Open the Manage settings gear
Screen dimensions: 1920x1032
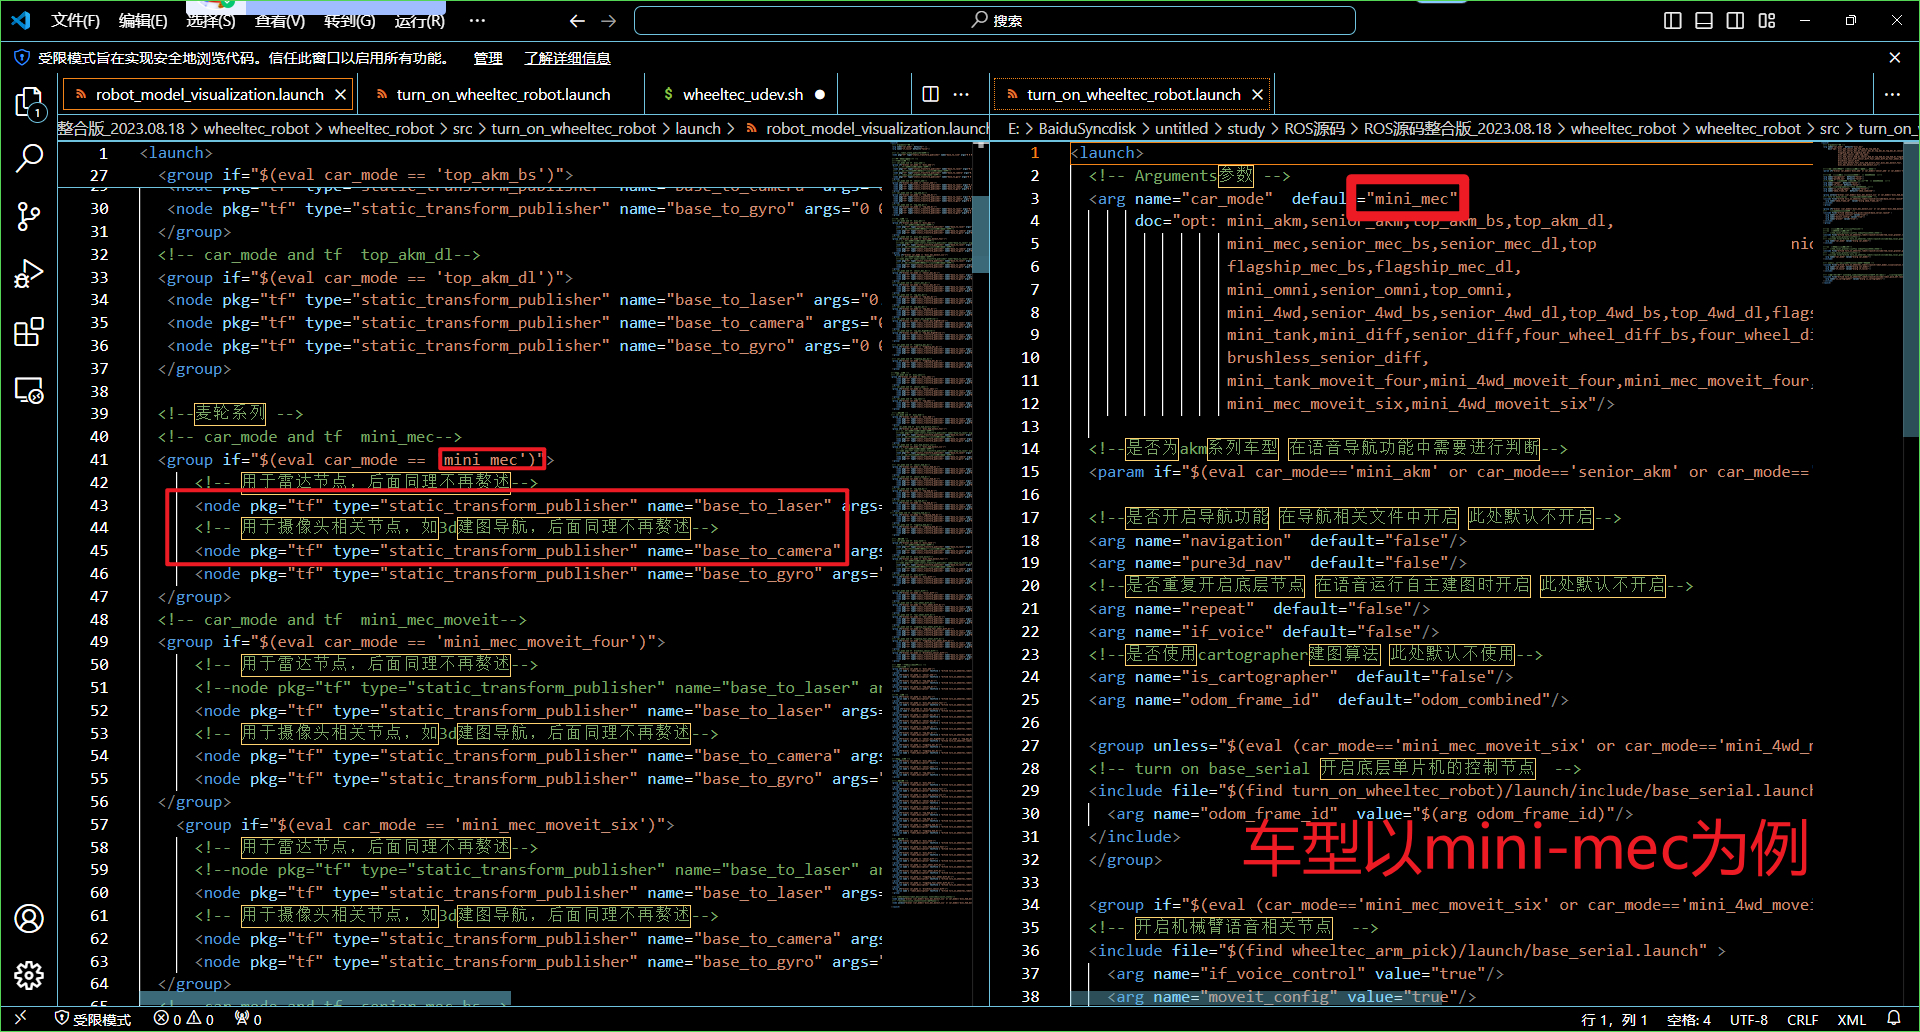coord(29,975)
